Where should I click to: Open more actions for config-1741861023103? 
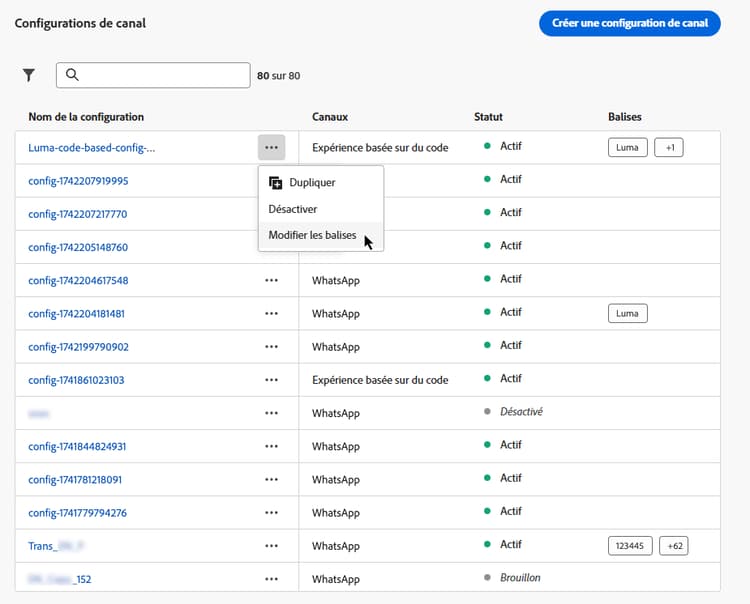click(x=271, y=380)
